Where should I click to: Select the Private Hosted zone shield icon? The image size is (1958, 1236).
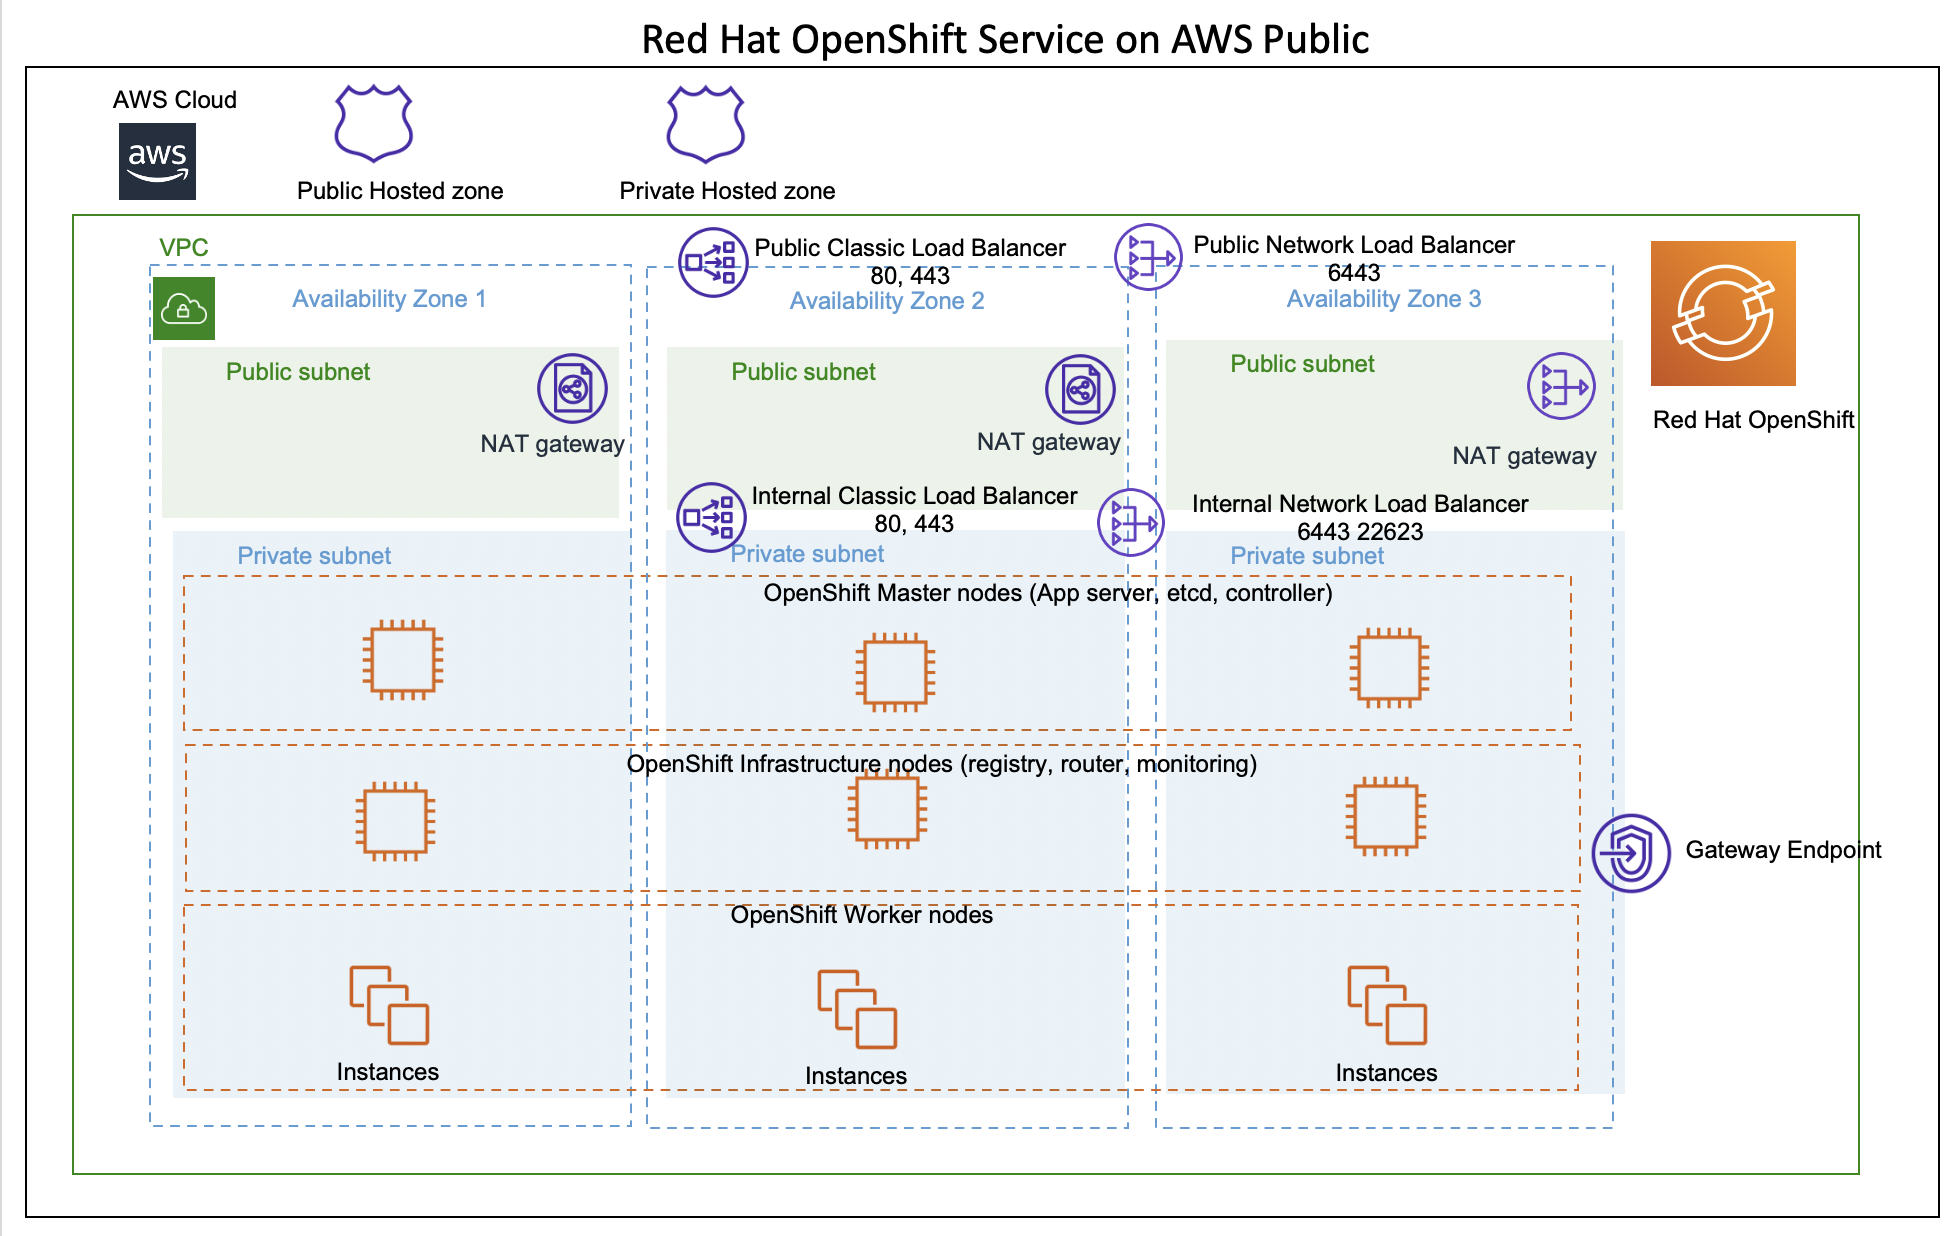click(x=706, y=124)
